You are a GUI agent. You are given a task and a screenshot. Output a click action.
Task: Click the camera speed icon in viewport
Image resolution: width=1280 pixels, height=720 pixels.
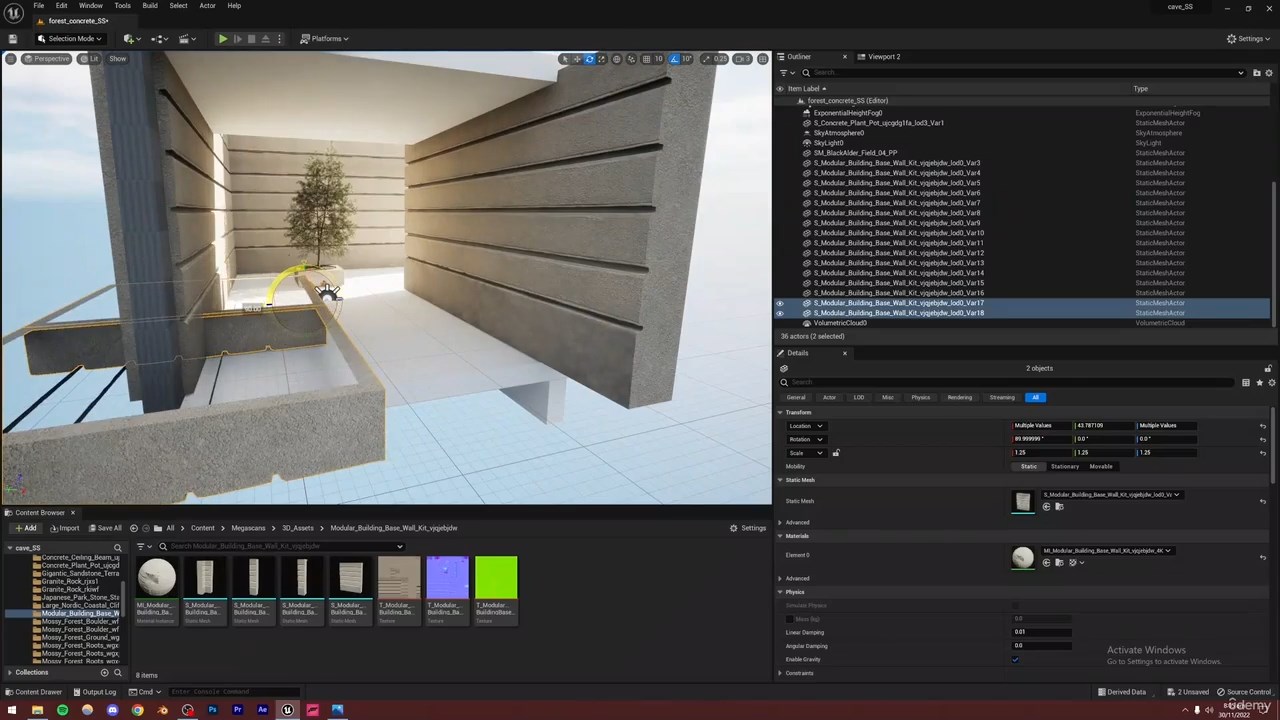pyautogui.click(x=740, y=59)
